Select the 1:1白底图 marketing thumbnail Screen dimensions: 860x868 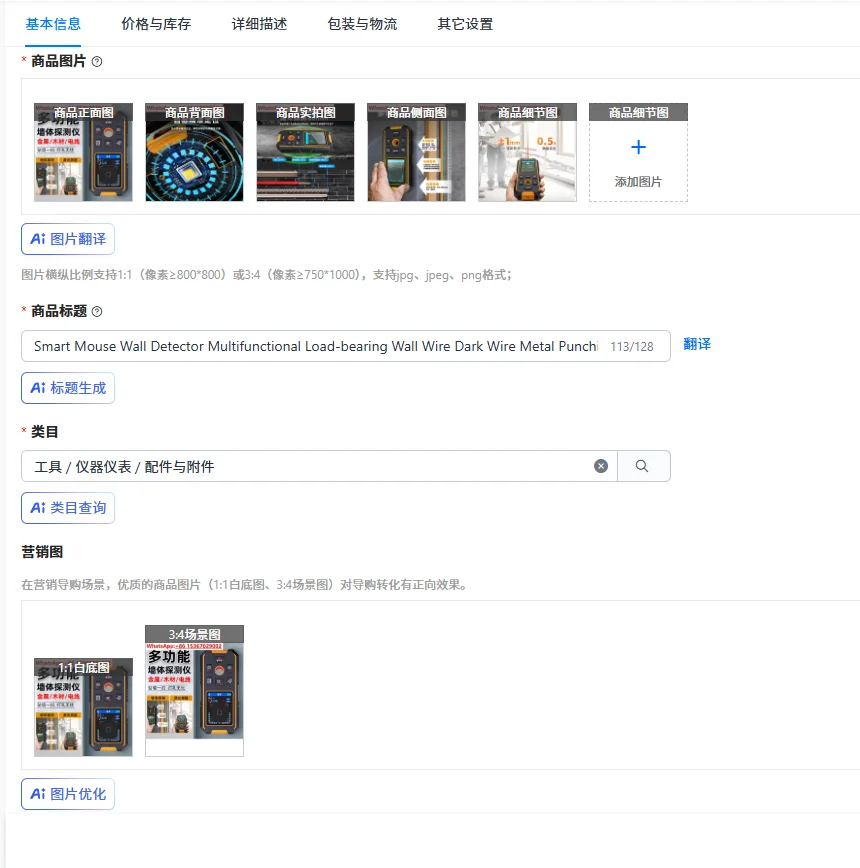pos(83,707)
